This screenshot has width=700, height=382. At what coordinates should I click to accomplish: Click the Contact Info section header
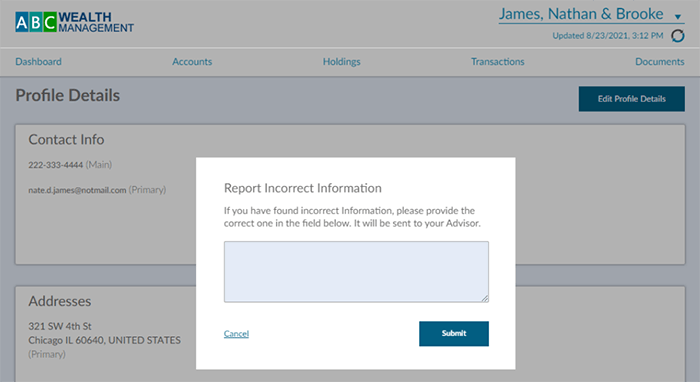pos(66,140)
